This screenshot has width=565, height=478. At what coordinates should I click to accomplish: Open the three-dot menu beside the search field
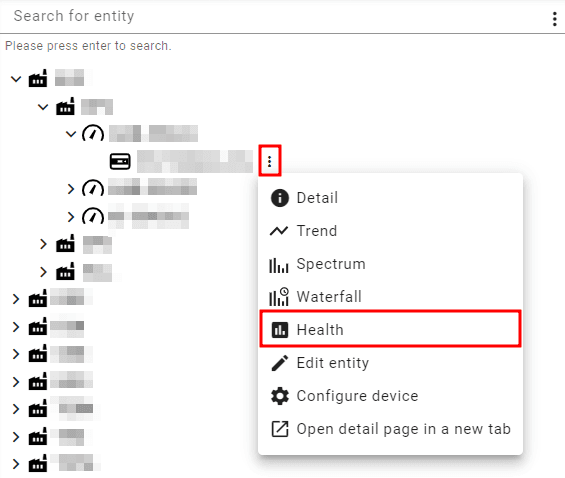554,19
